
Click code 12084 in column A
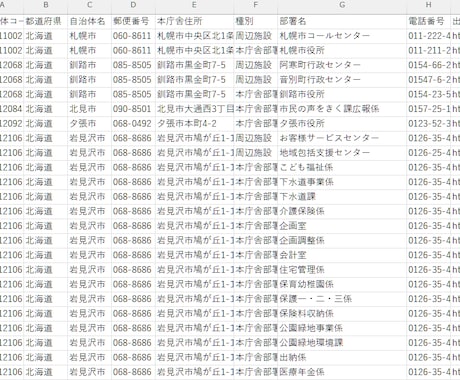(x=12, y=109)
